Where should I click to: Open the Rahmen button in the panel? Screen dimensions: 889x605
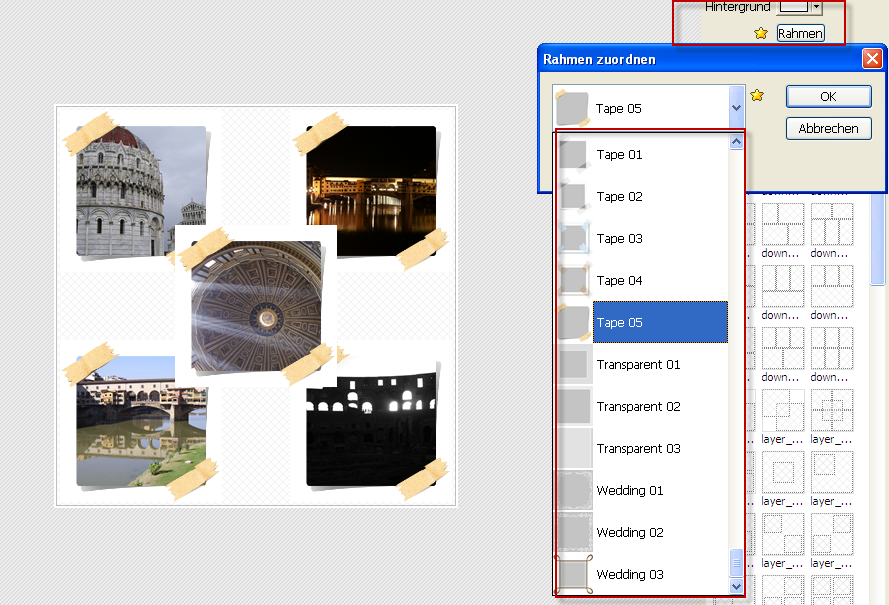[800, 33]
